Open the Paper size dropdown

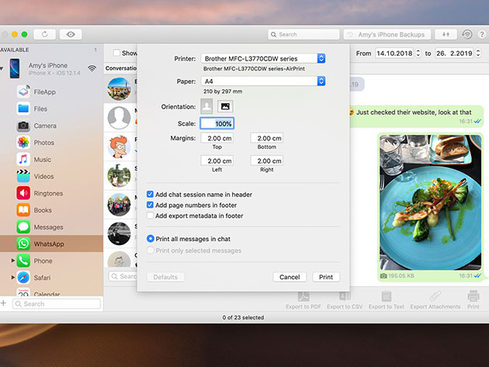(263, 81)
